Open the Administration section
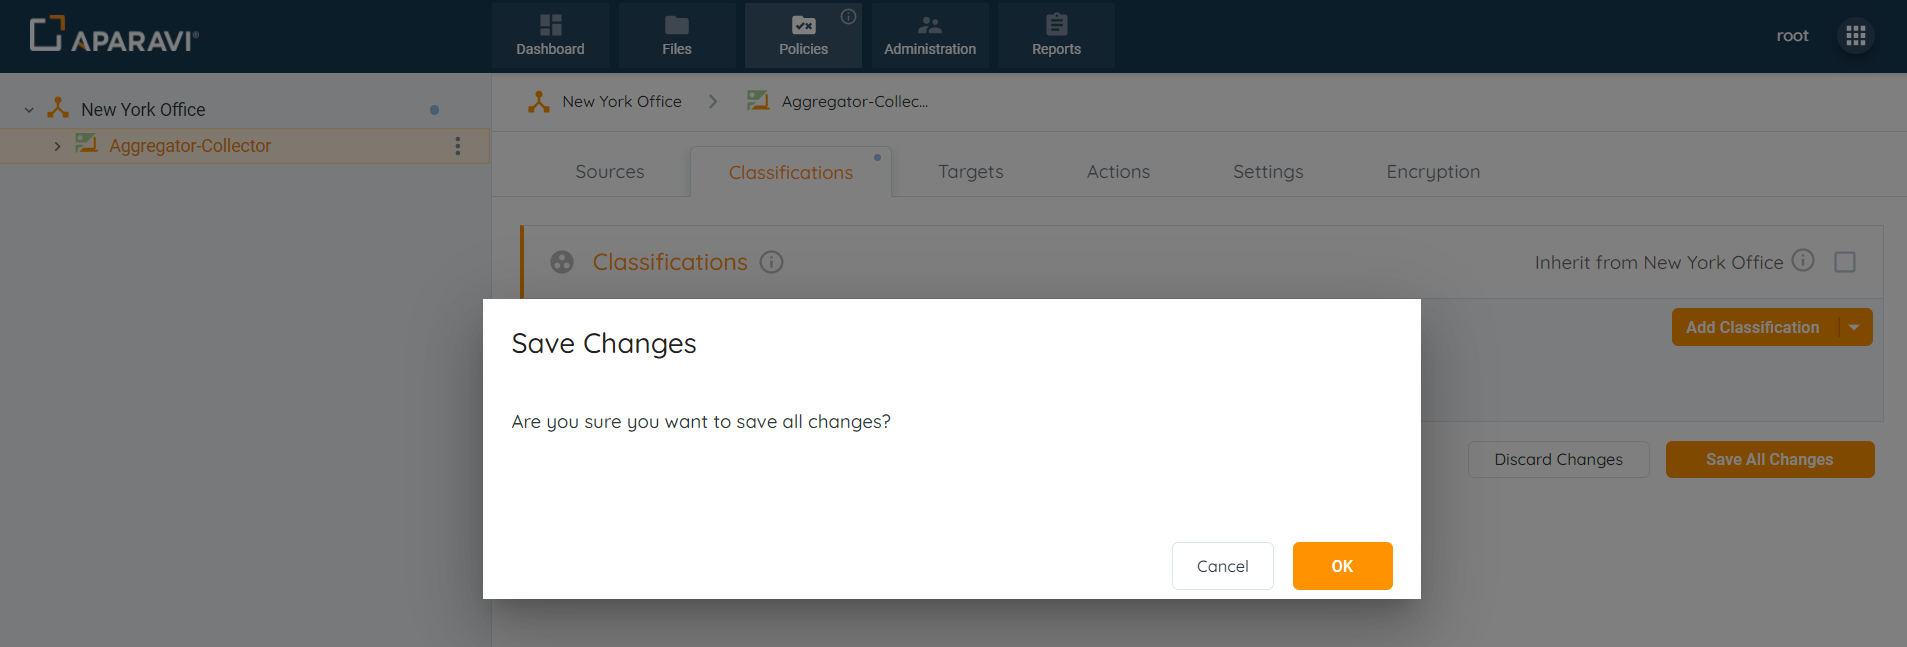This screenshot has width=1907, height=647. 930,35
